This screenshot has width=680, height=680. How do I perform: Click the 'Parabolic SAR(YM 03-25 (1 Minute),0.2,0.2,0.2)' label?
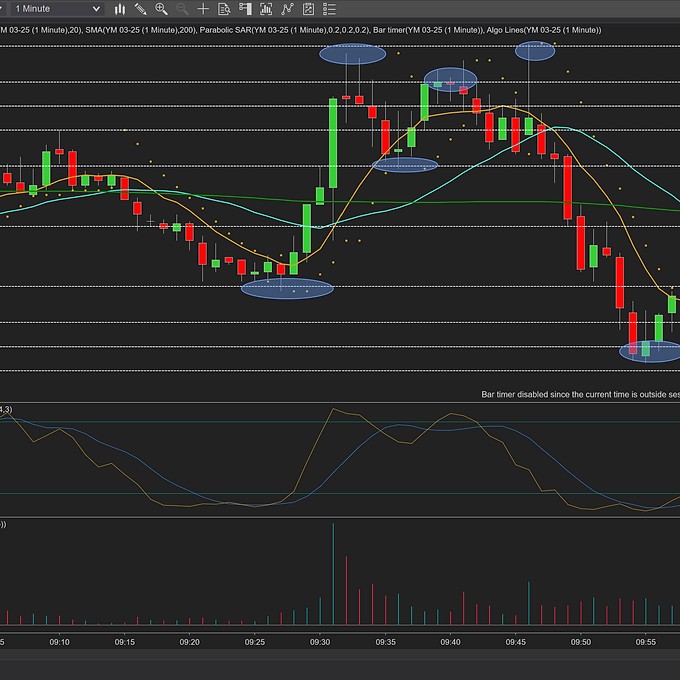(284, 30)
